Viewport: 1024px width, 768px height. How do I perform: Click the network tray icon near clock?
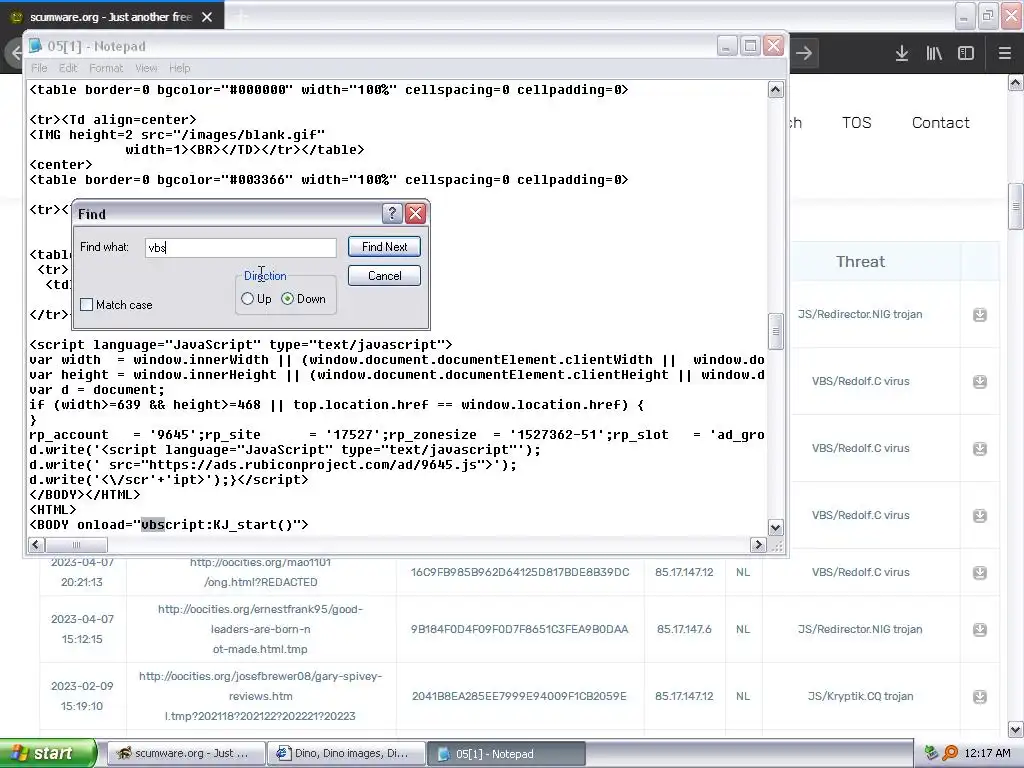coord(932,753)
